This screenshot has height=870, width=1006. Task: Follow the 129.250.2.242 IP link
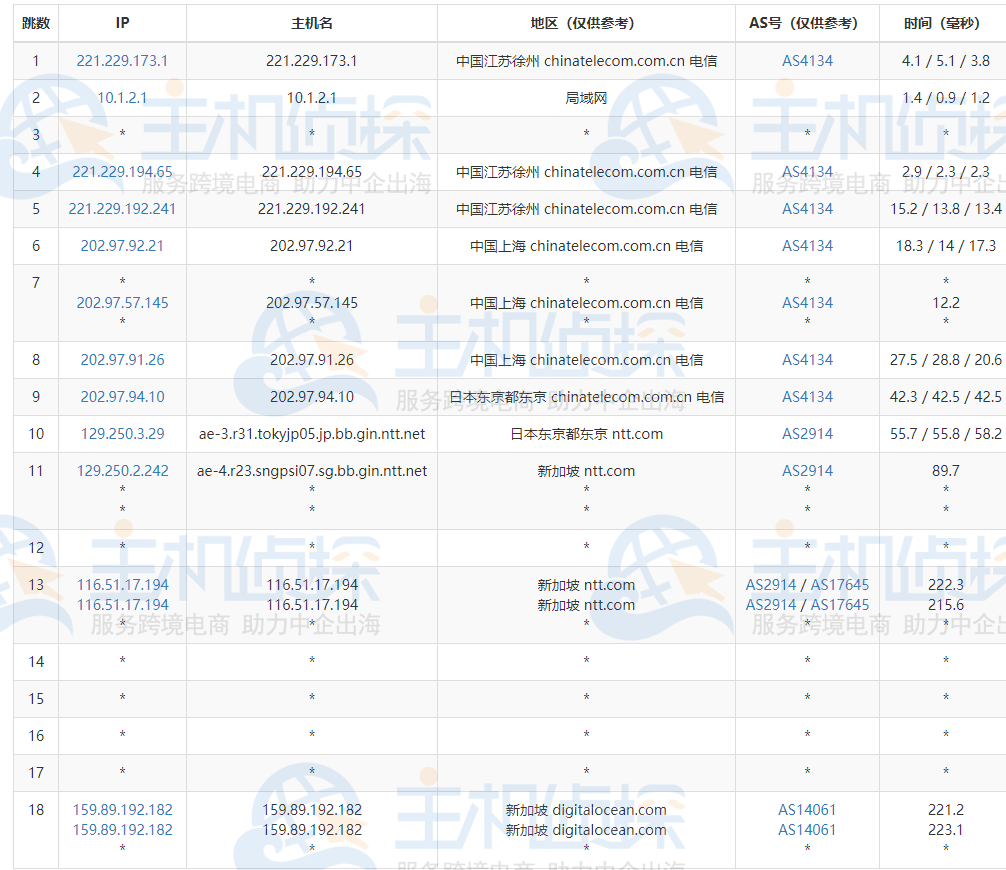(122, 471)
